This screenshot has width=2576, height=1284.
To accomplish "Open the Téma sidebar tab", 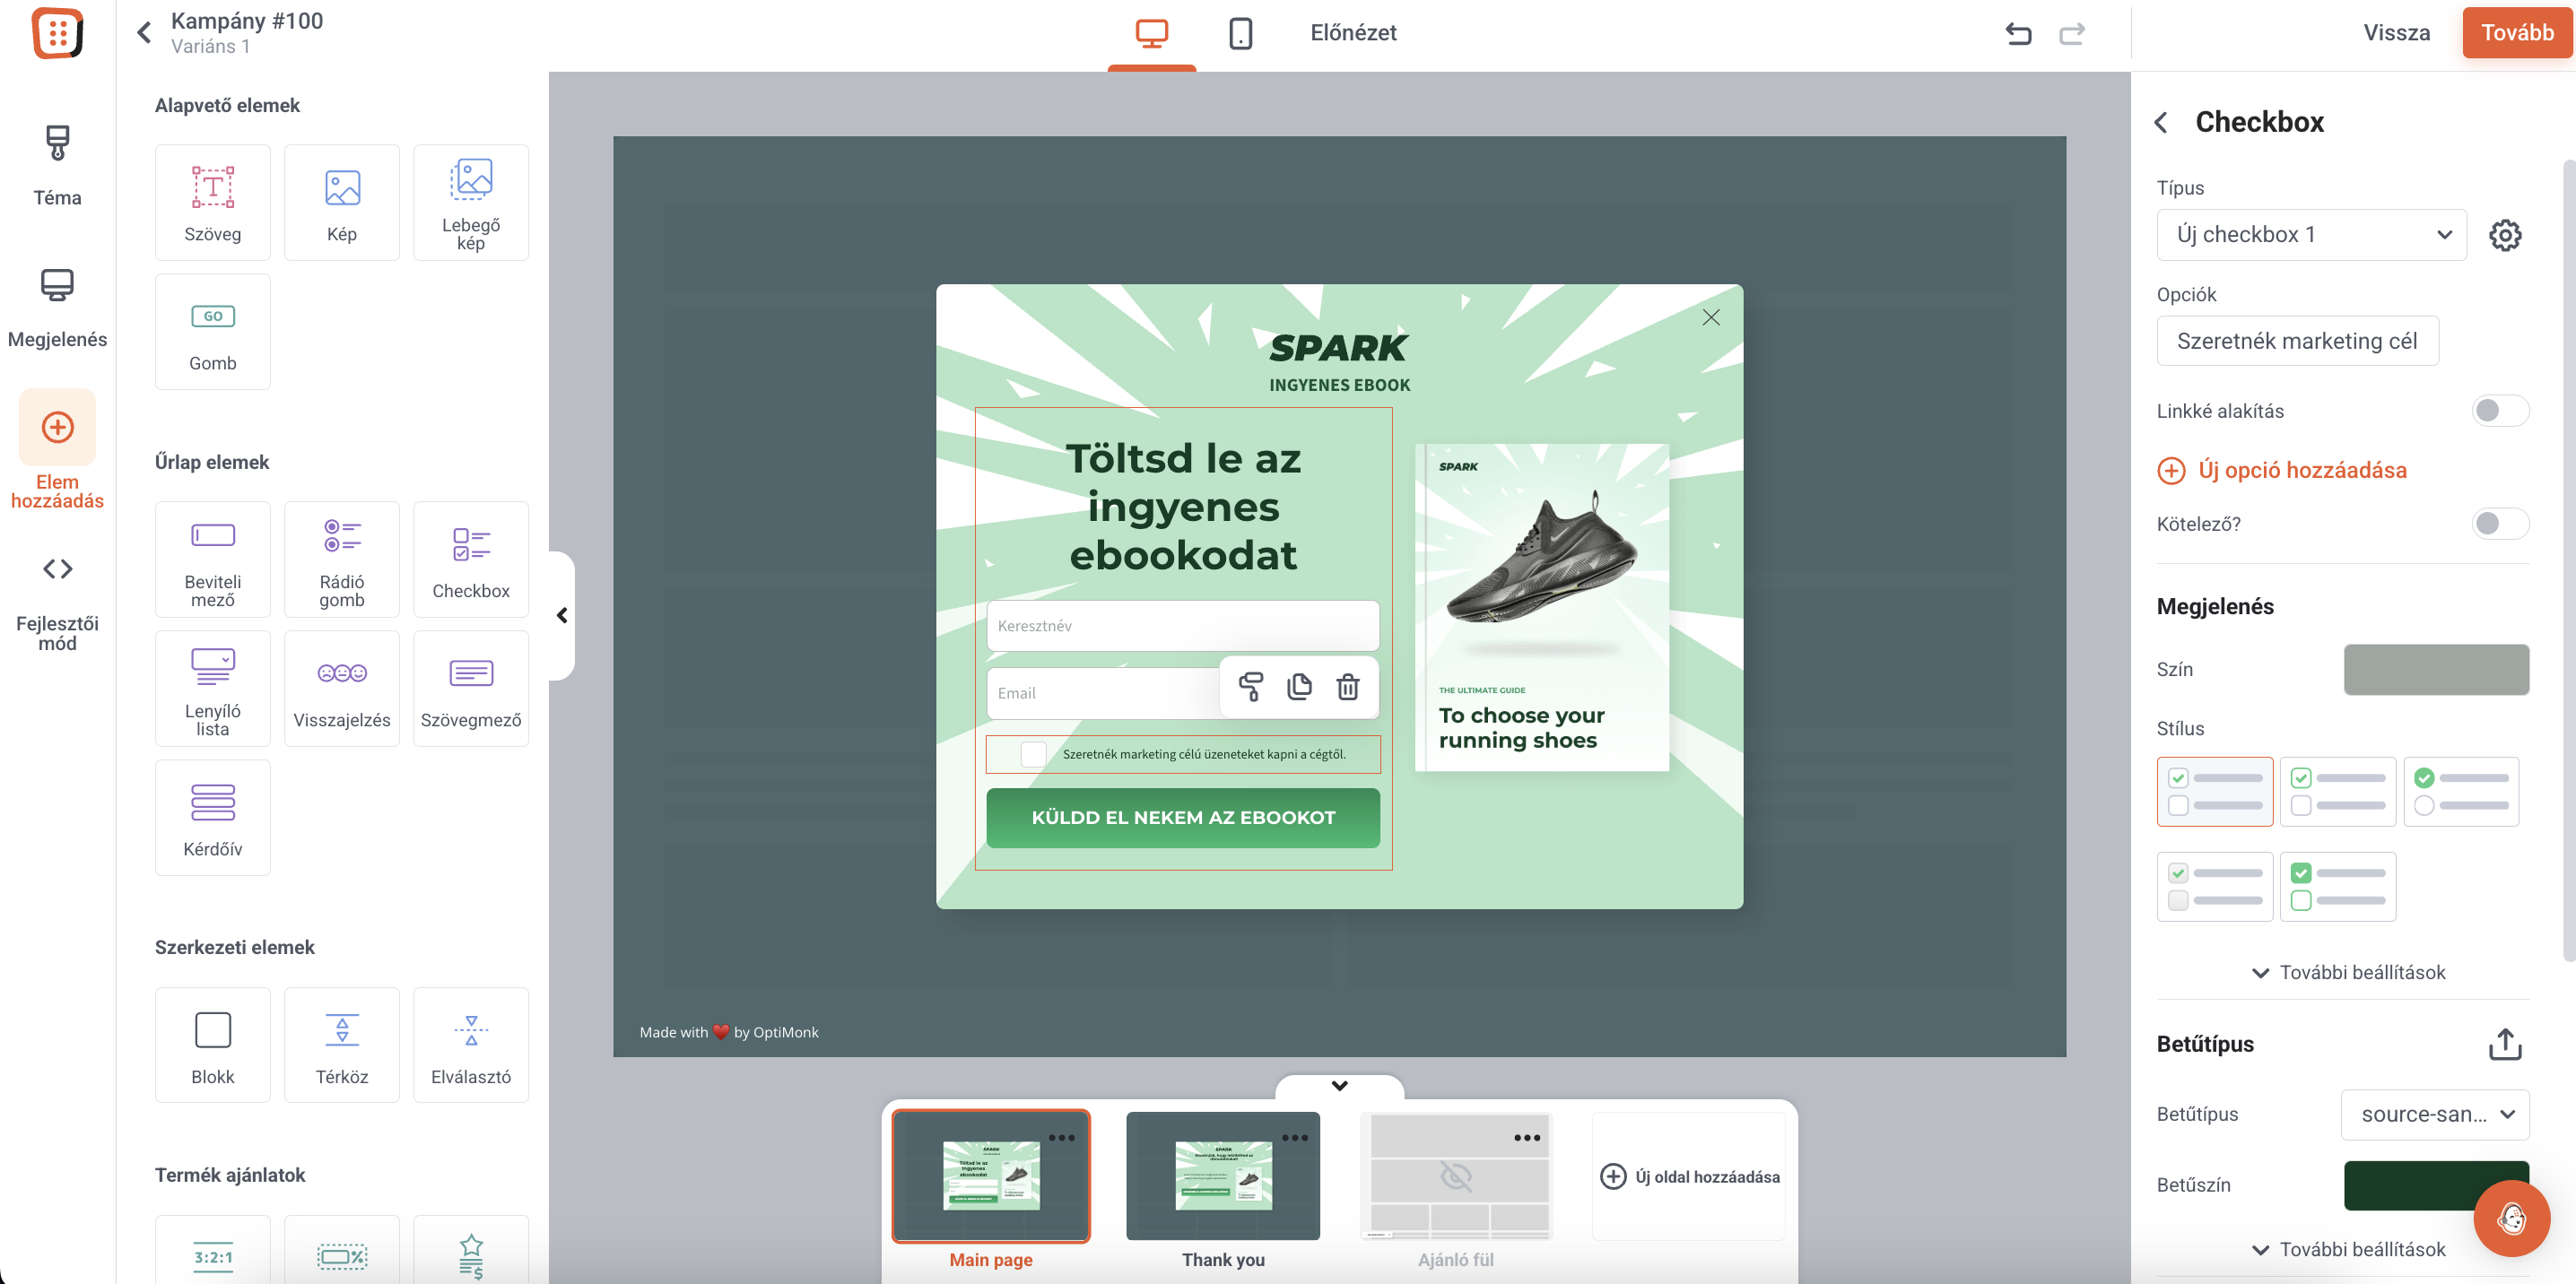I will coord(57,165).
